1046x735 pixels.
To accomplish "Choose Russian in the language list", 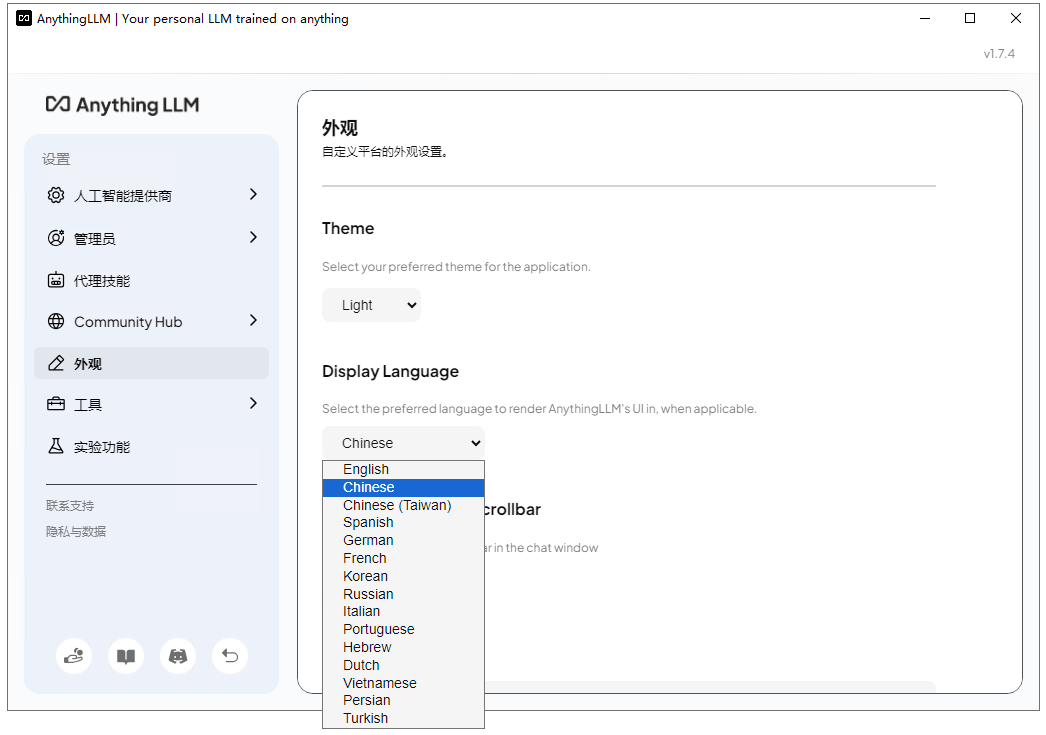I will (404, 594).
